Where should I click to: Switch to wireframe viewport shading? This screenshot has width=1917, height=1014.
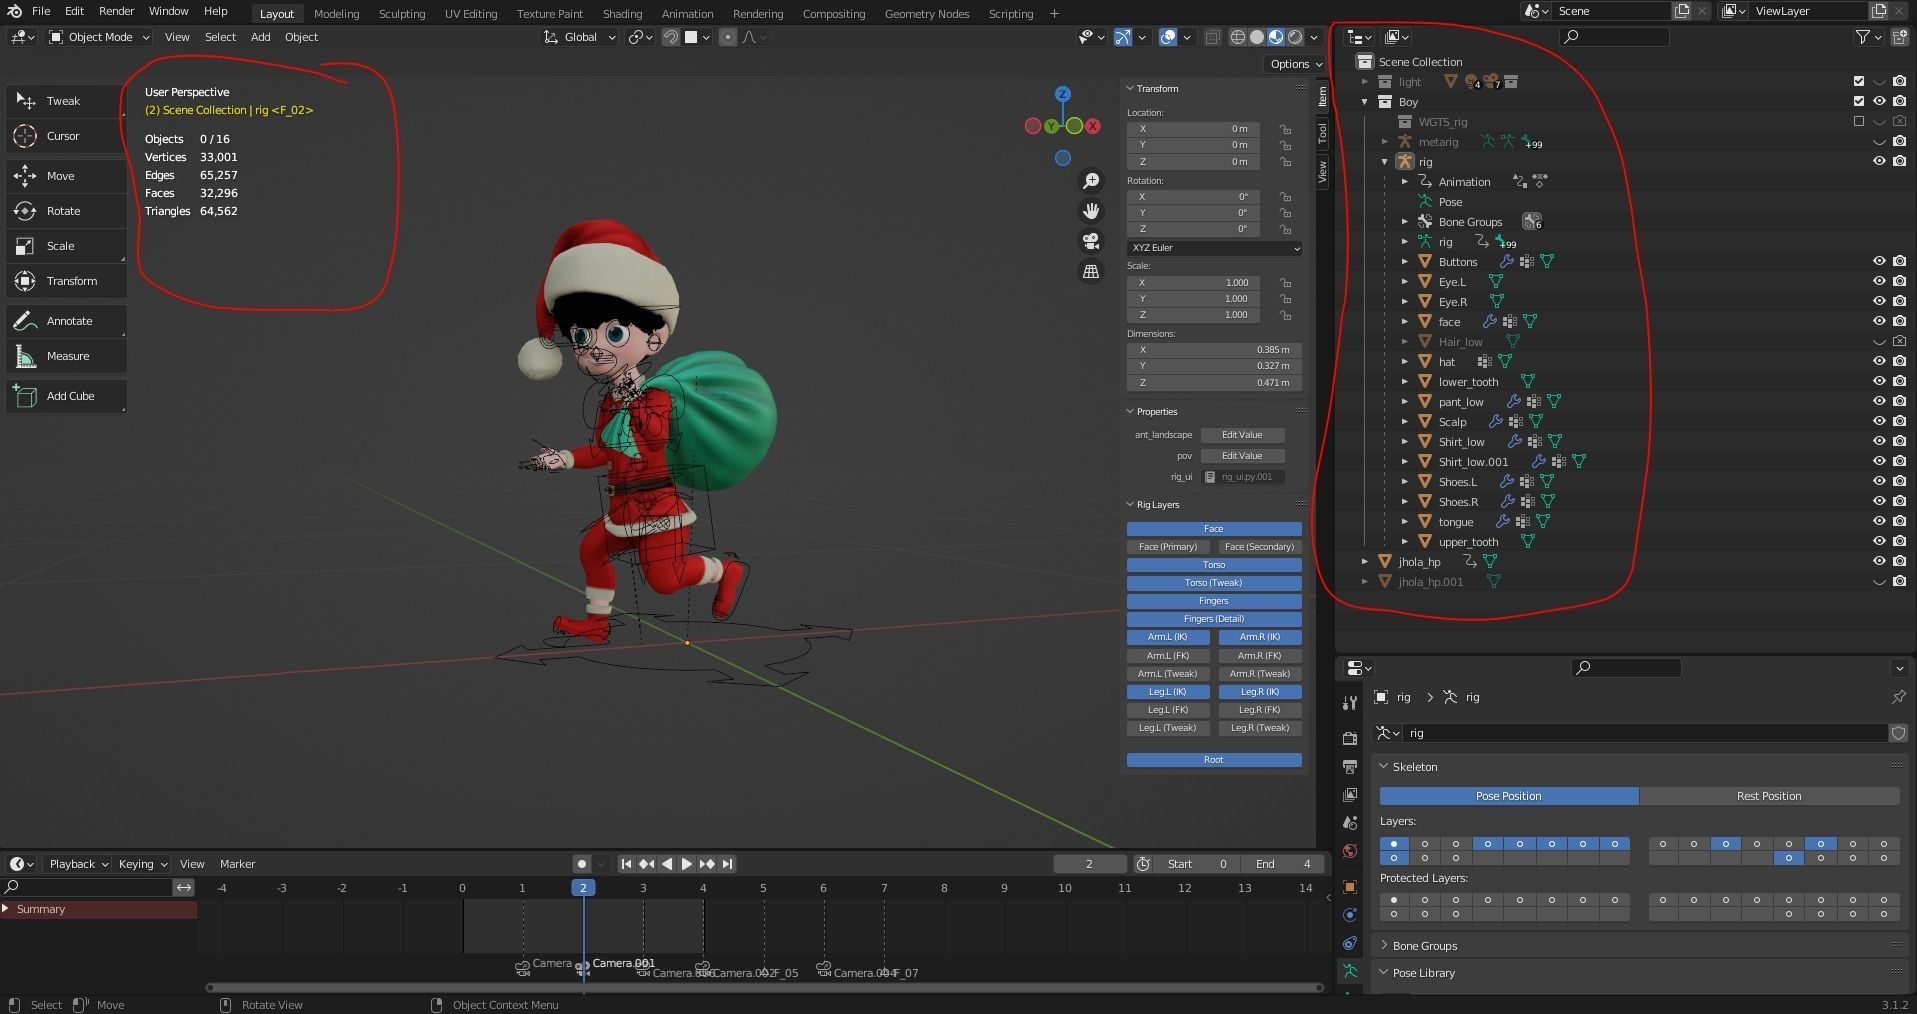coord(1238,37)
